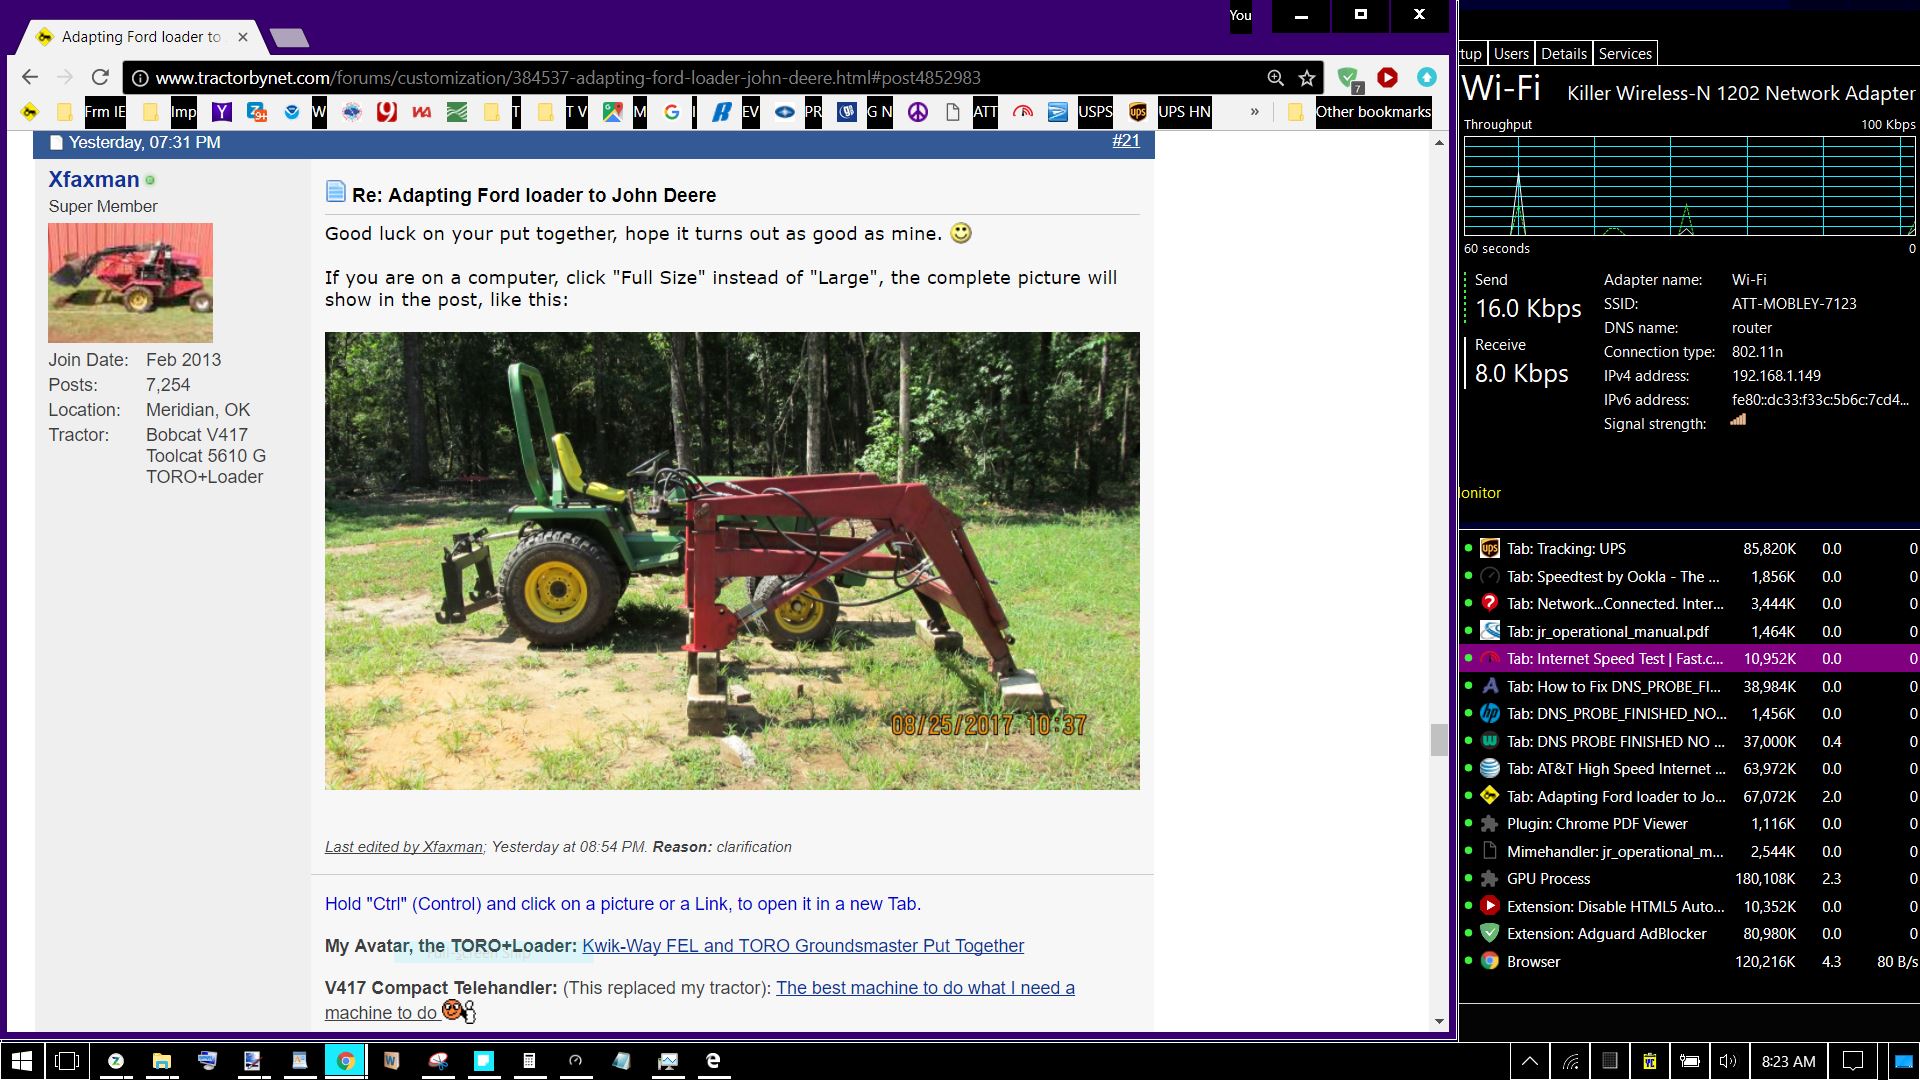Click the Xfaxman username link
Image resolution: width=1920 pixels, height=1080 pixels.
94,180
